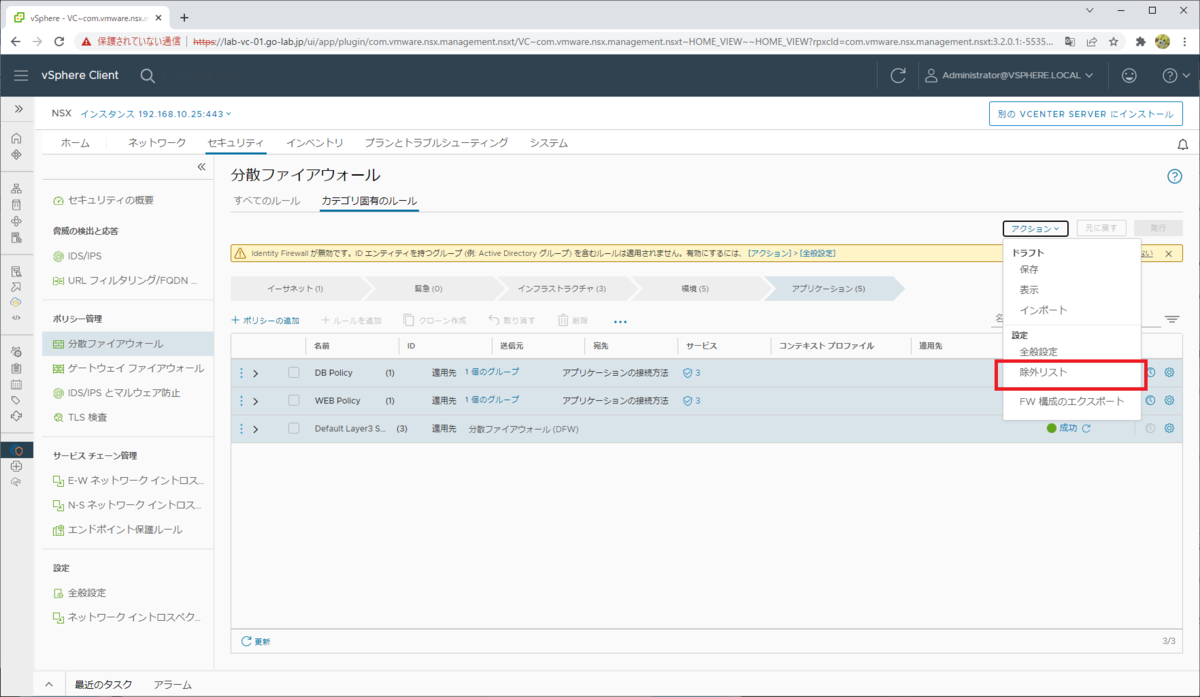This screenshot has width=1200, height=697.
Task: Tick the DB Policy checkbox
Action: click(294, 373)
